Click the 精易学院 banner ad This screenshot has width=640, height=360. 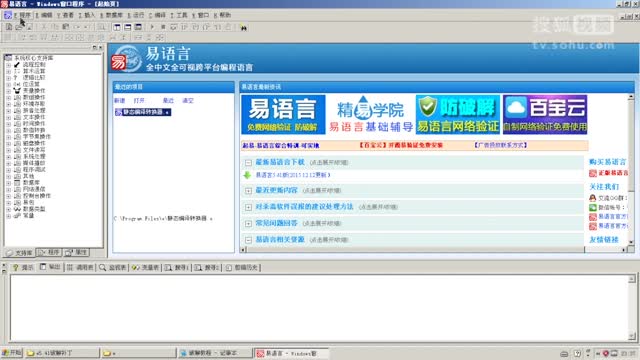pyautogui.click(x=370, y=115)
